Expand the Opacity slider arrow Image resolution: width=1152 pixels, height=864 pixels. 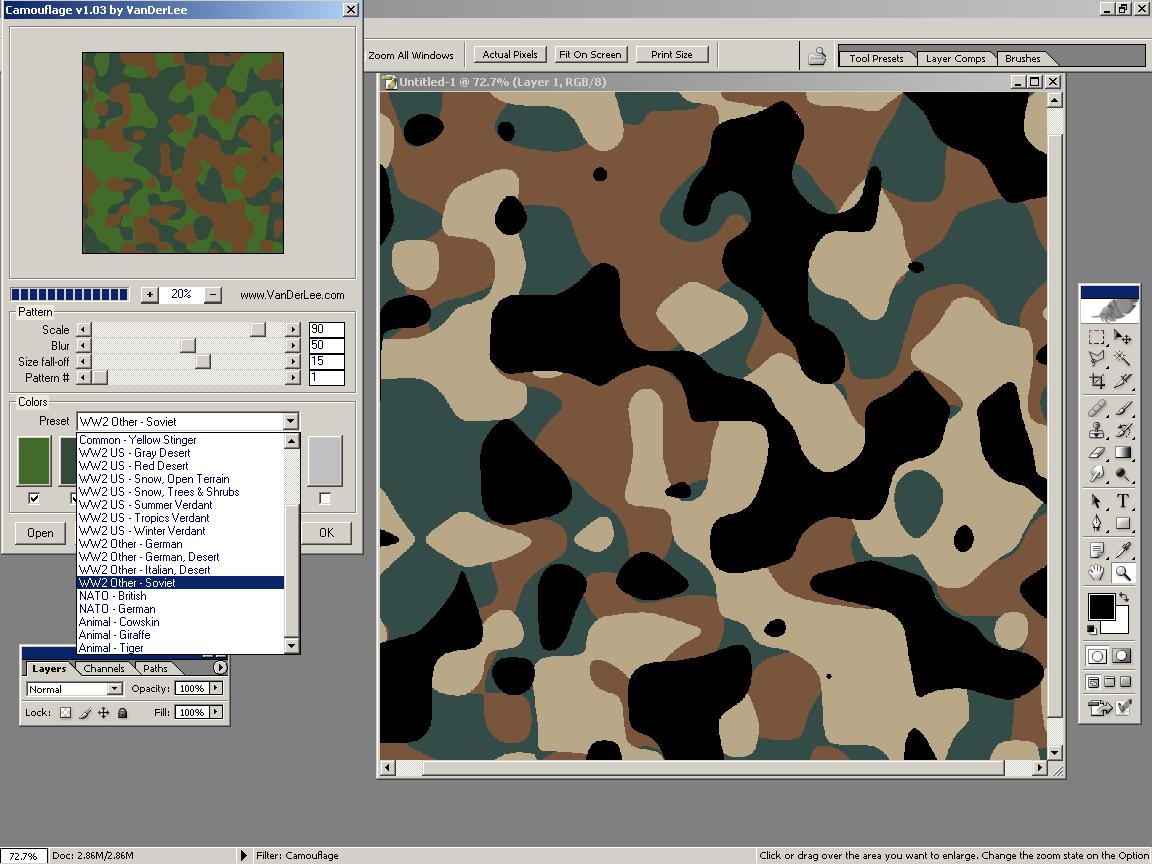[216, 688]
